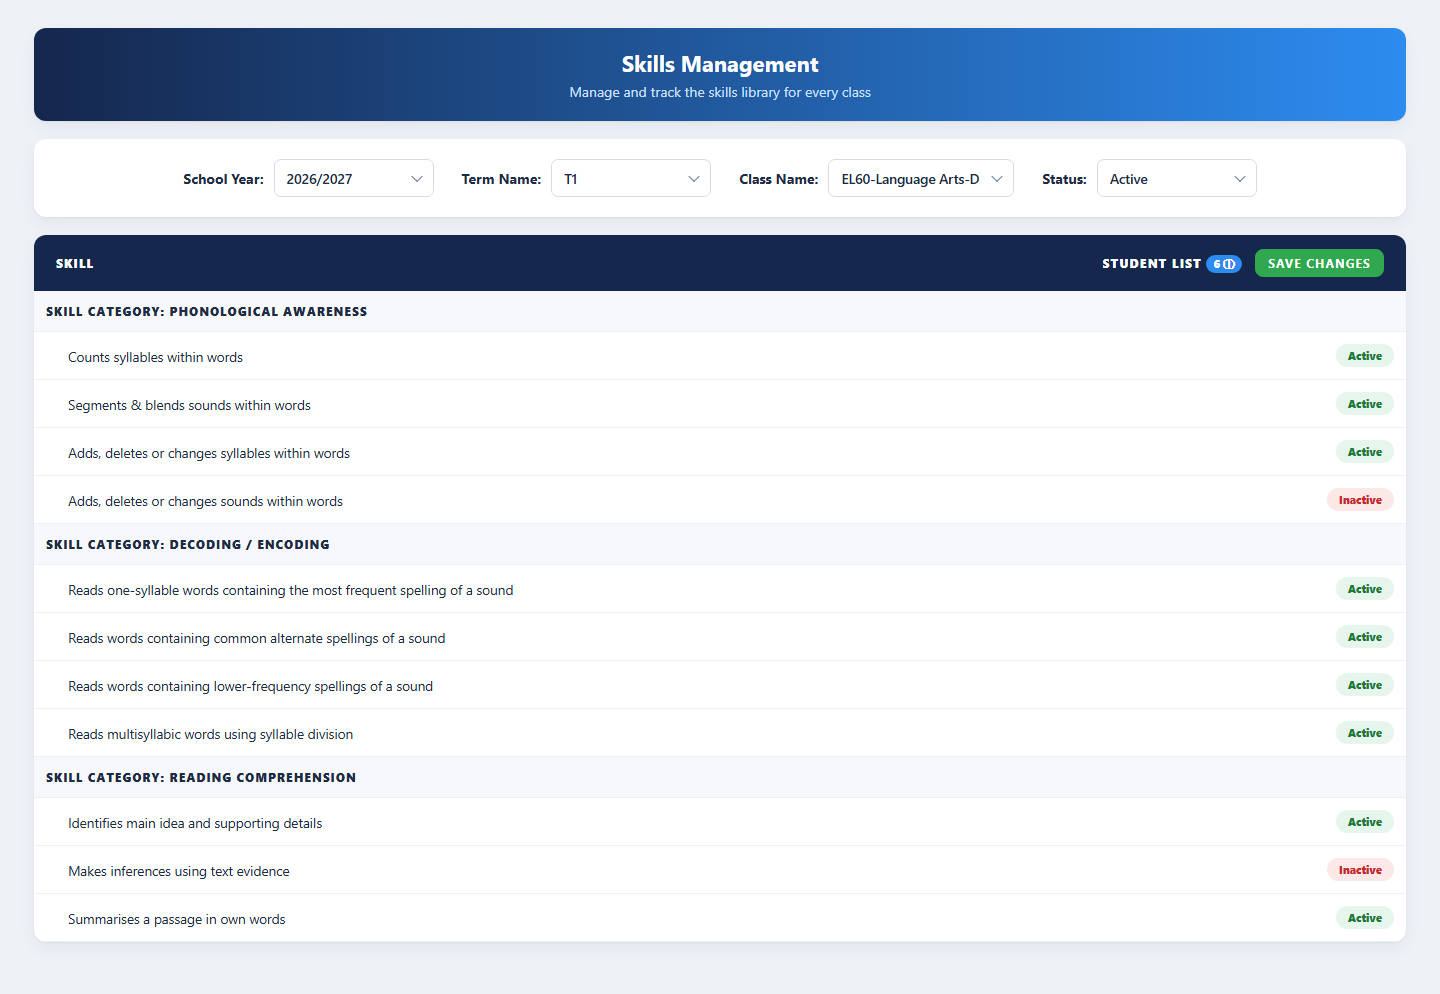
Task: Click skill Adds, deletes or changes syllables within words
Action: (x=209, y=453)
